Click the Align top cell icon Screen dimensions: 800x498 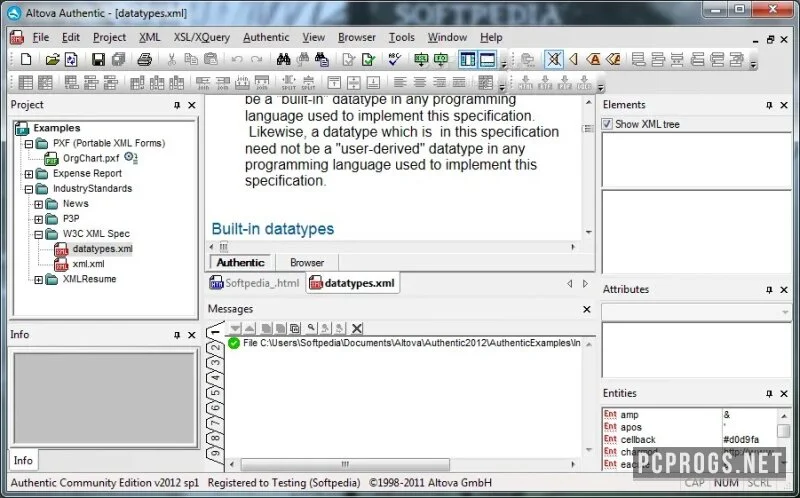[x=334, y=82]
